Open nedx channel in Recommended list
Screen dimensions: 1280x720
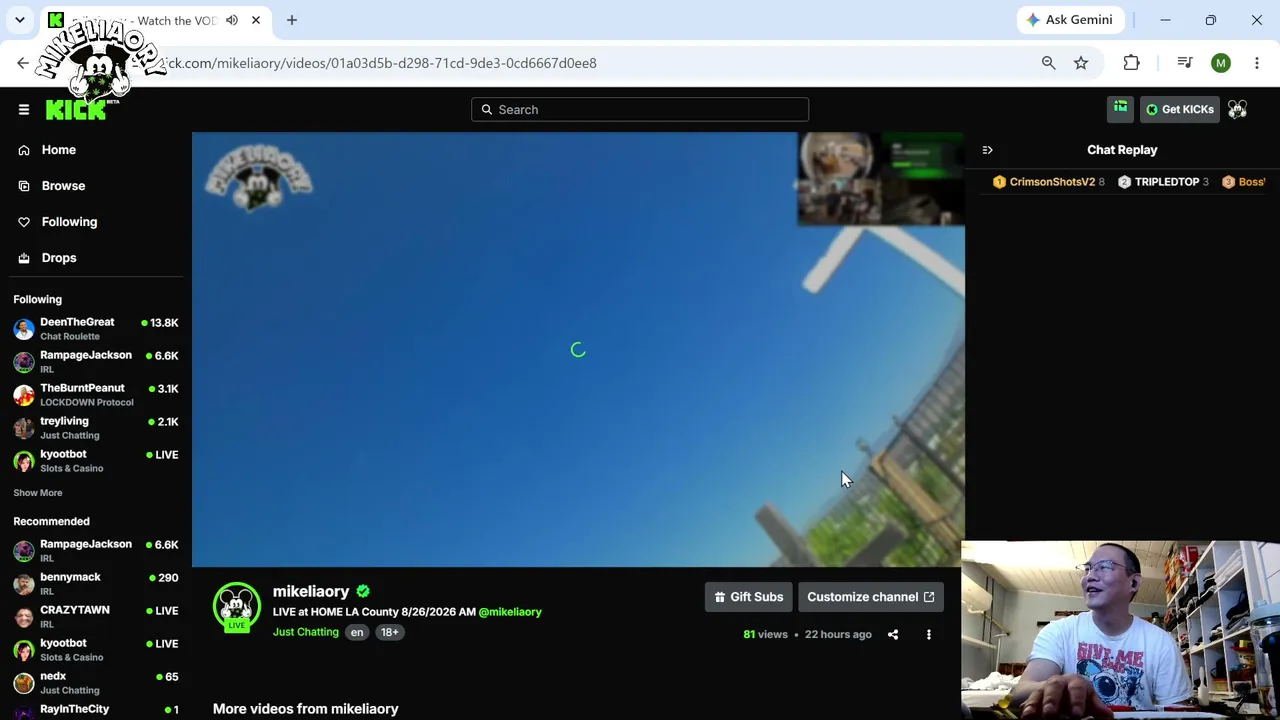pyautogui.click(x=96, y=683)
